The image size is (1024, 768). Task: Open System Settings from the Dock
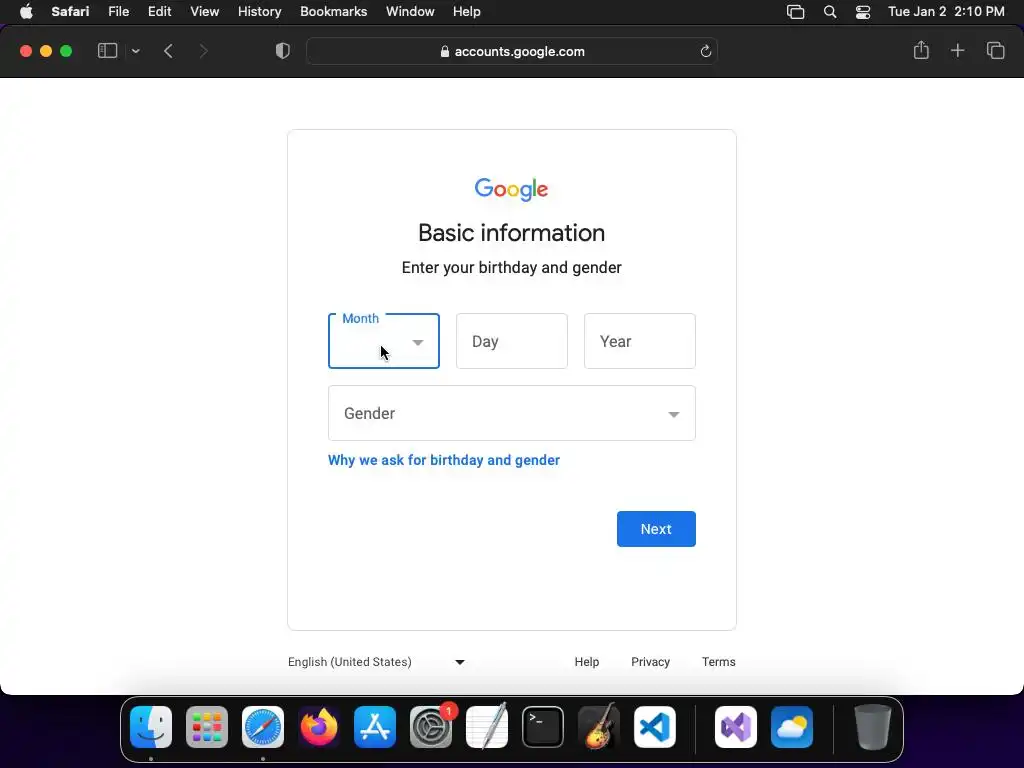431,727
